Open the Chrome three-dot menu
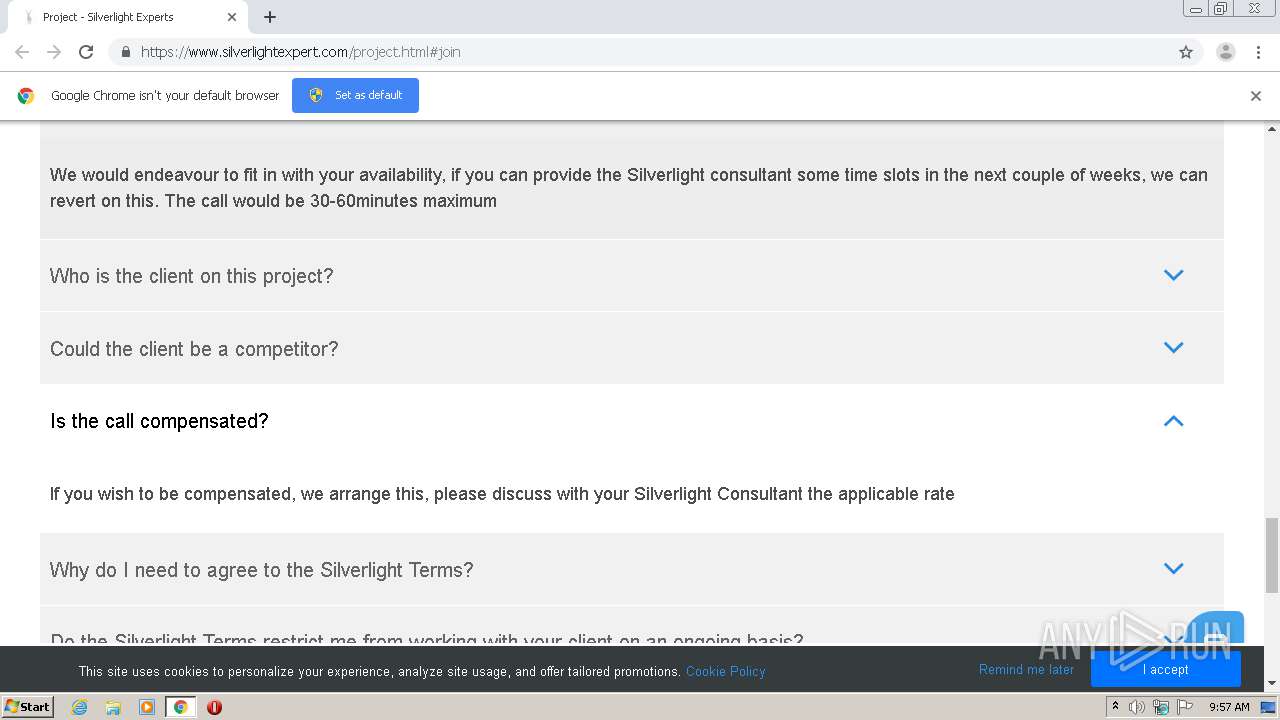 click(1258, 52)
